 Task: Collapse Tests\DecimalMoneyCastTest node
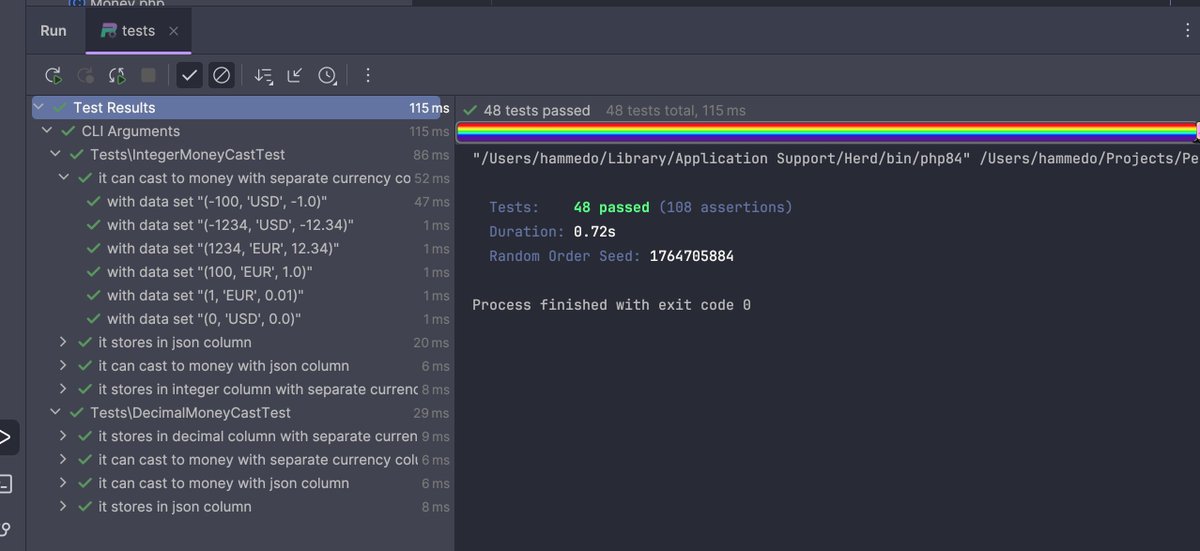tap(55, 413)
